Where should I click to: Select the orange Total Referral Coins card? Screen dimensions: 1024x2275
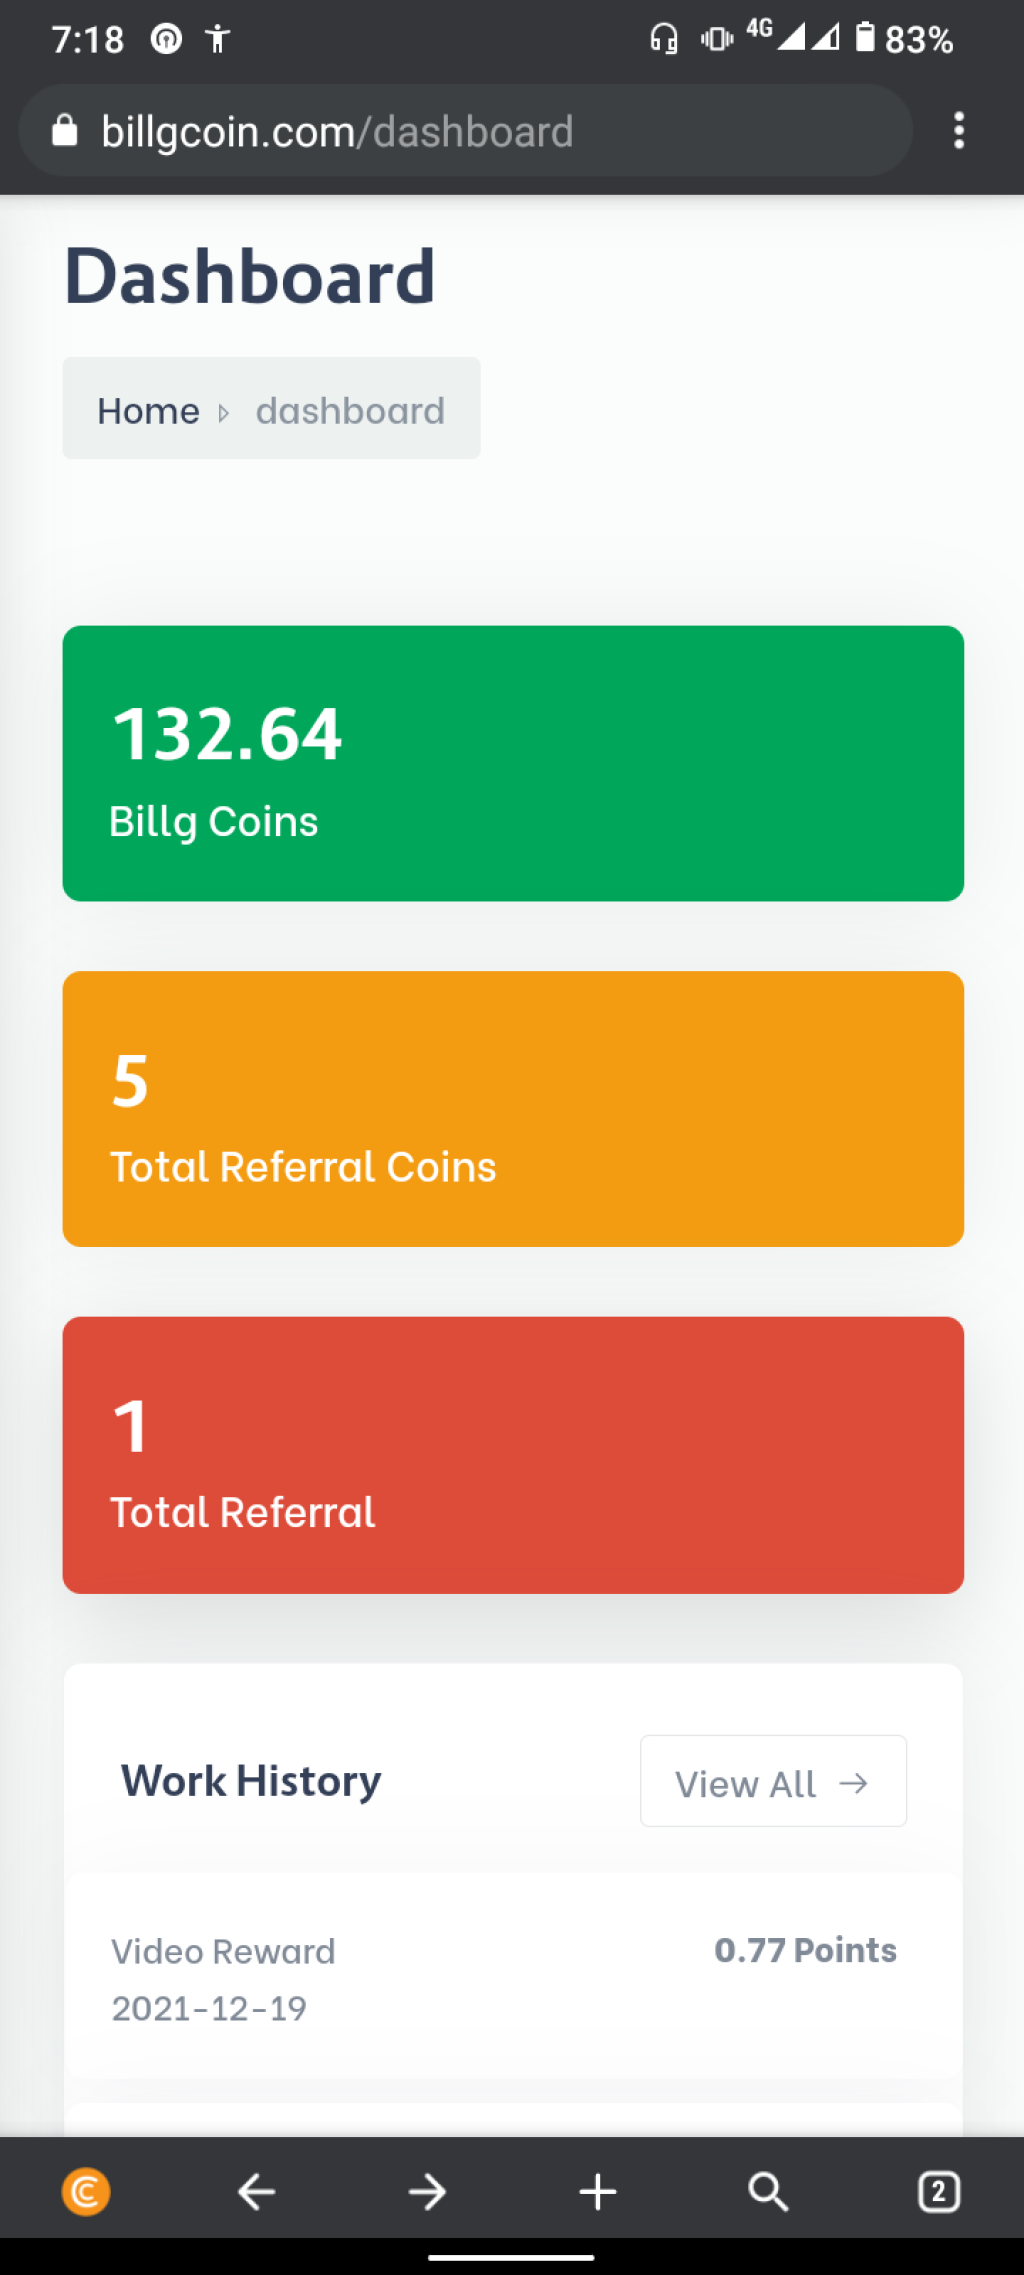tap(513, 1109)
